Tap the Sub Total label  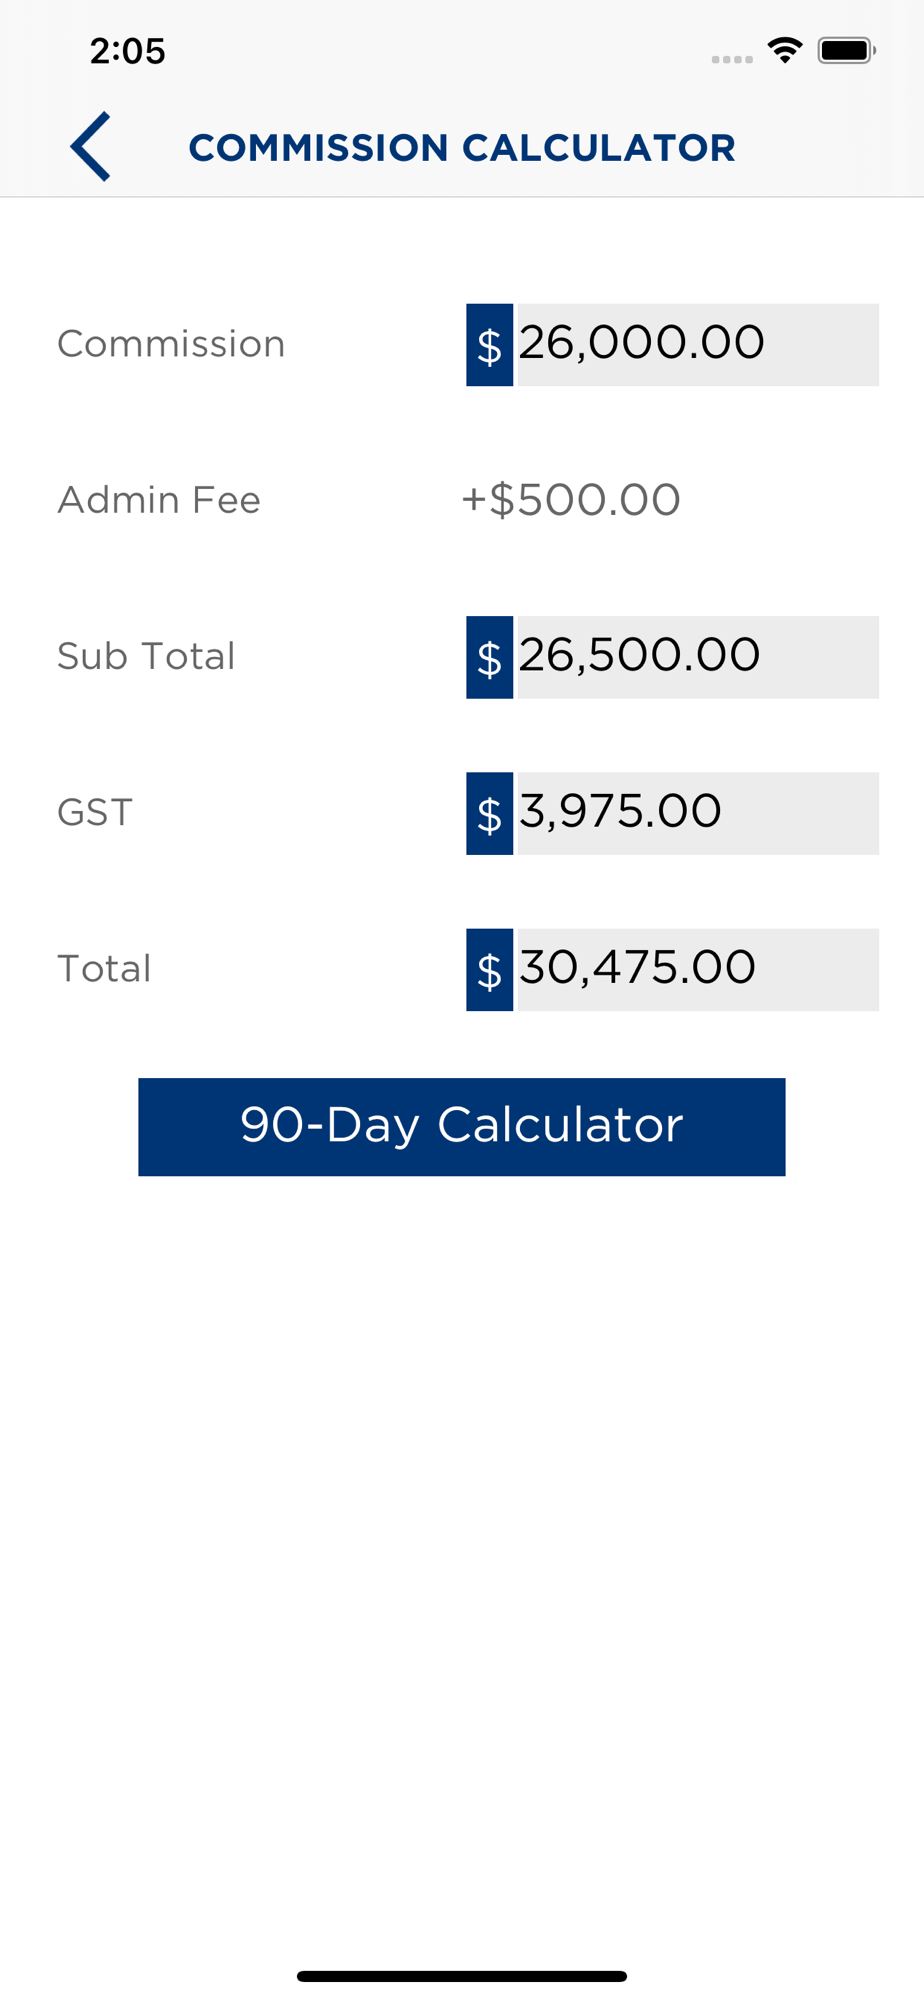click(x=146, y=656)
